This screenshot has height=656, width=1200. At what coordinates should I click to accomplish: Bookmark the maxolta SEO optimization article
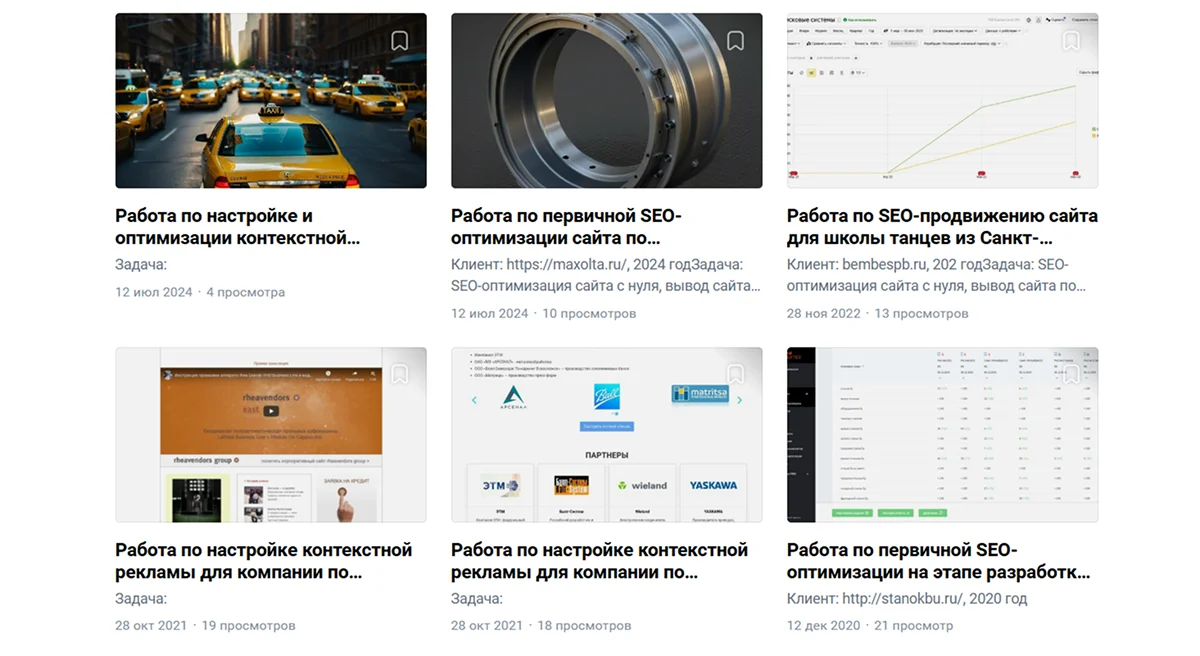click(x=735, y=41)
